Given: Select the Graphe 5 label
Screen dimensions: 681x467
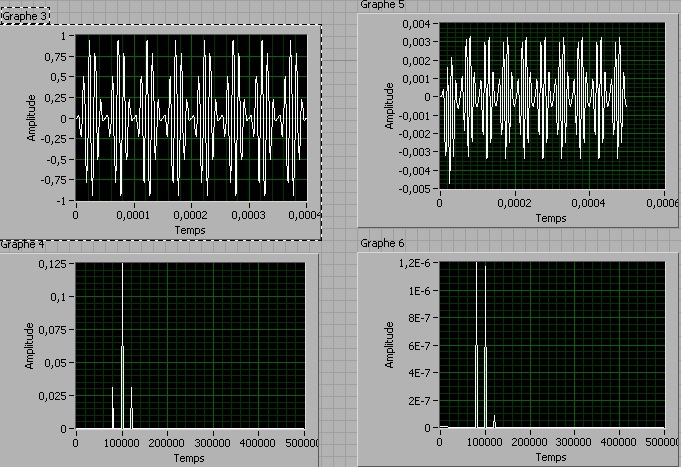Looking at the screenshot, I should (382, 4).
